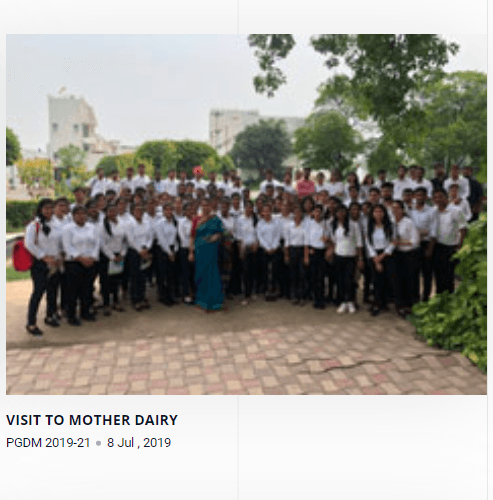
Task: Click the red backpack in the photo
Action: pyautogui.click(x=23, y=256)
